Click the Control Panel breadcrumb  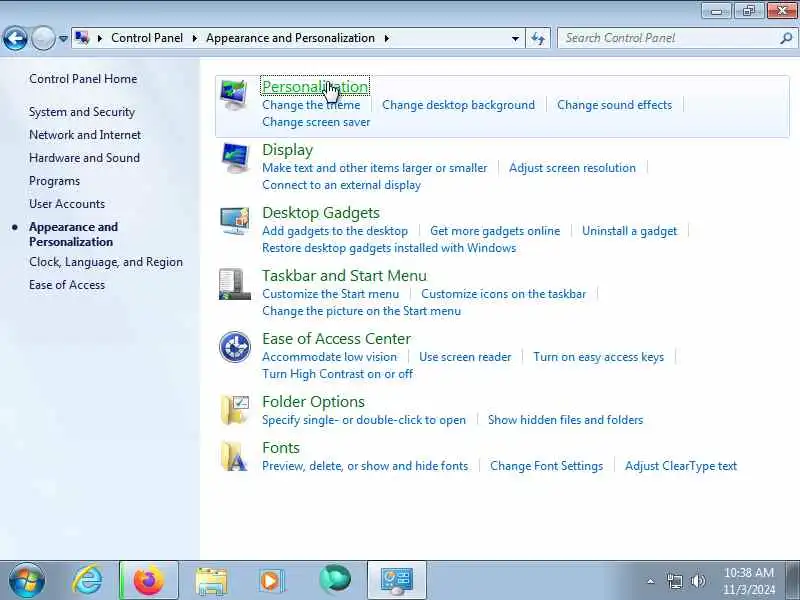tap(147, 38)
